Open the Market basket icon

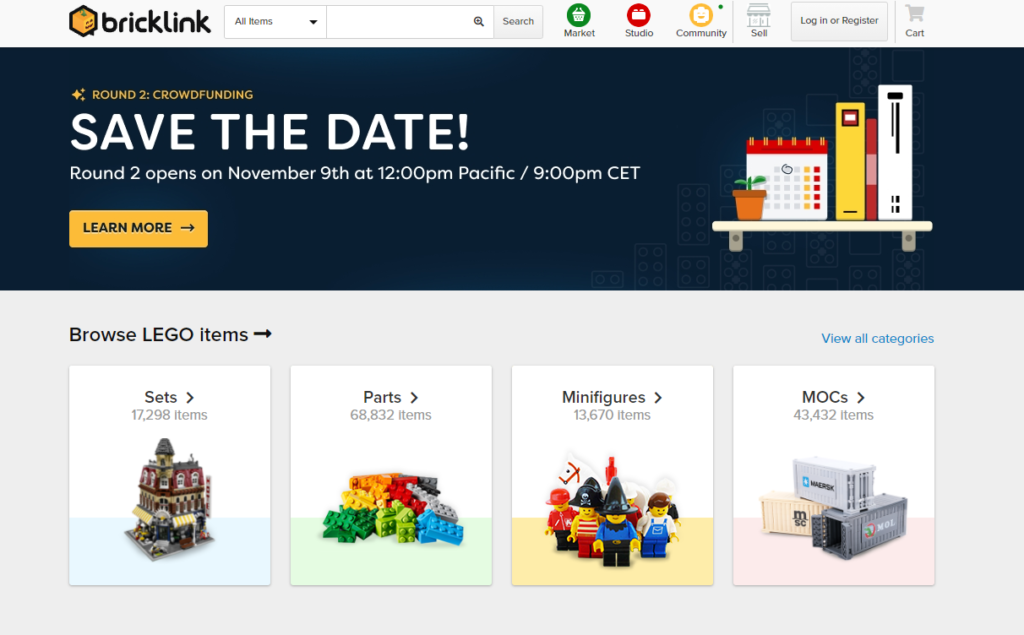(x=579, y=14)
